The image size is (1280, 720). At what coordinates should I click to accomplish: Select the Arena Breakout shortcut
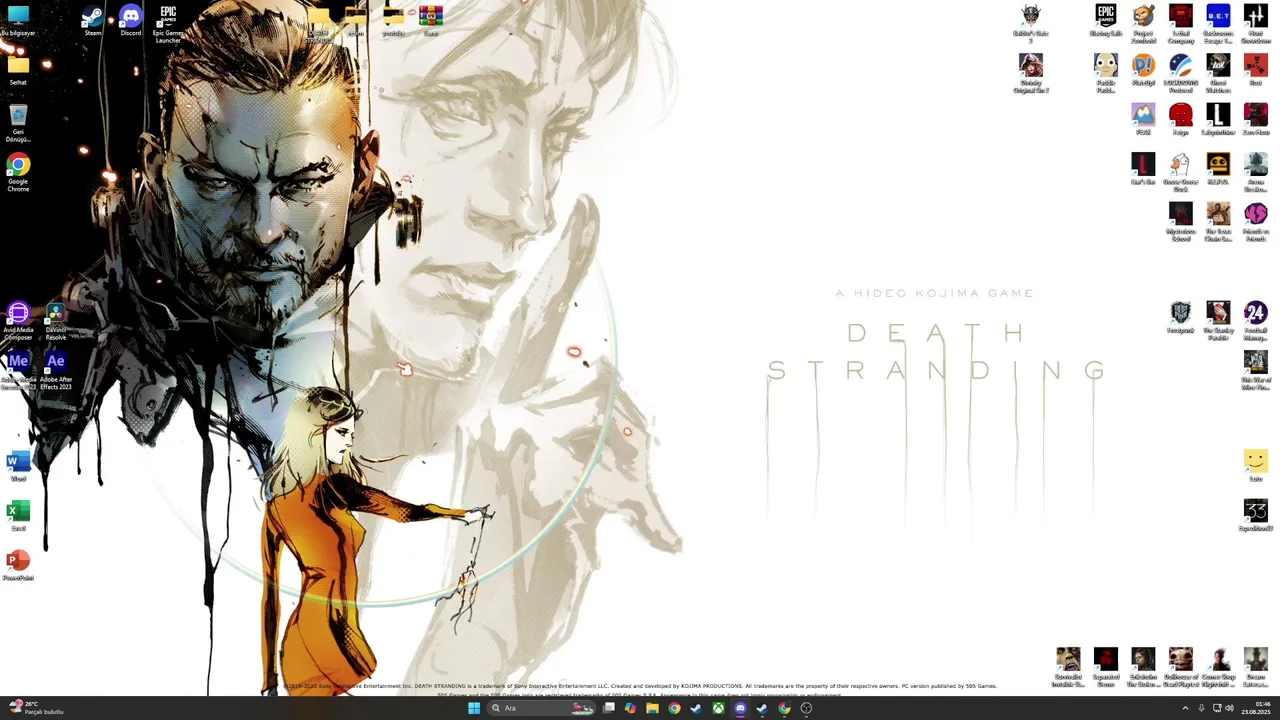pyautogui.click(x=1256, y=172)
